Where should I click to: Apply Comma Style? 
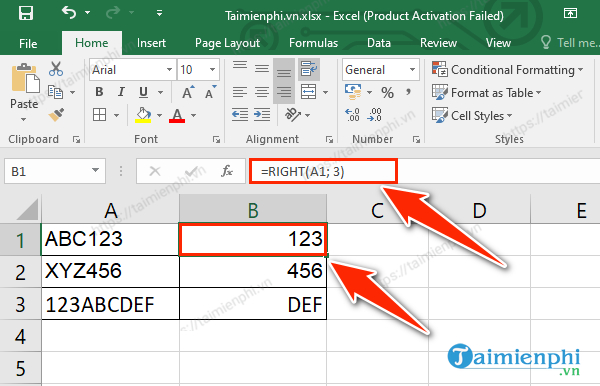coord(409,92)
